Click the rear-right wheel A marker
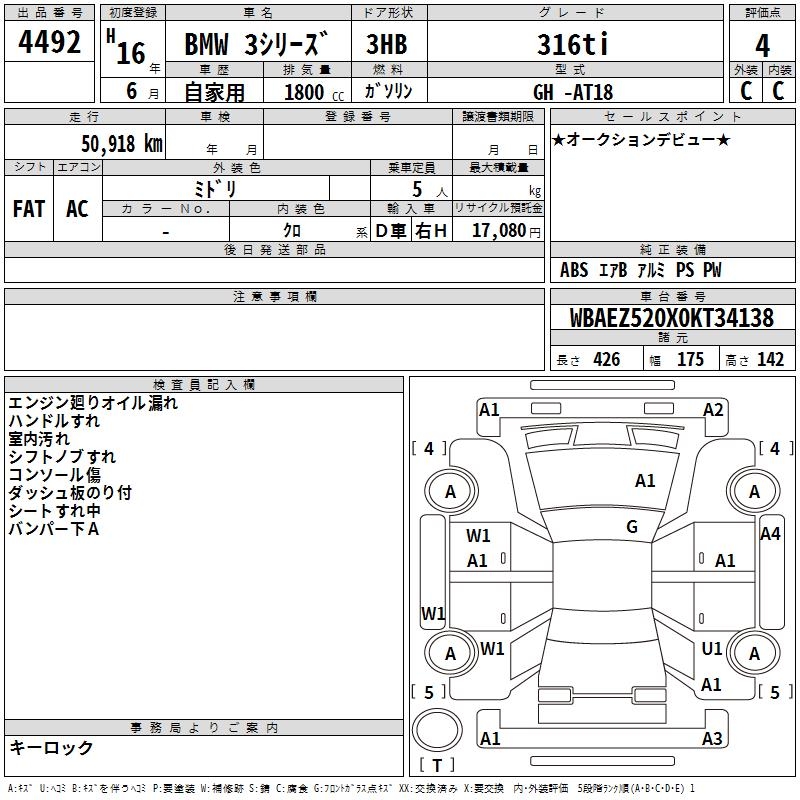The height and width of the screenshot is (800, 800). 754,654
